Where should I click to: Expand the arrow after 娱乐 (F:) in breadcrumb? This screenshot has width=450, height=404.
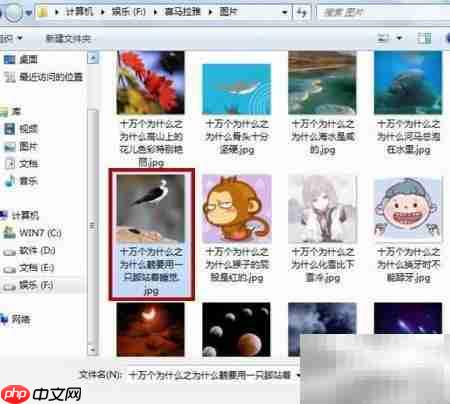click(156, 12)
